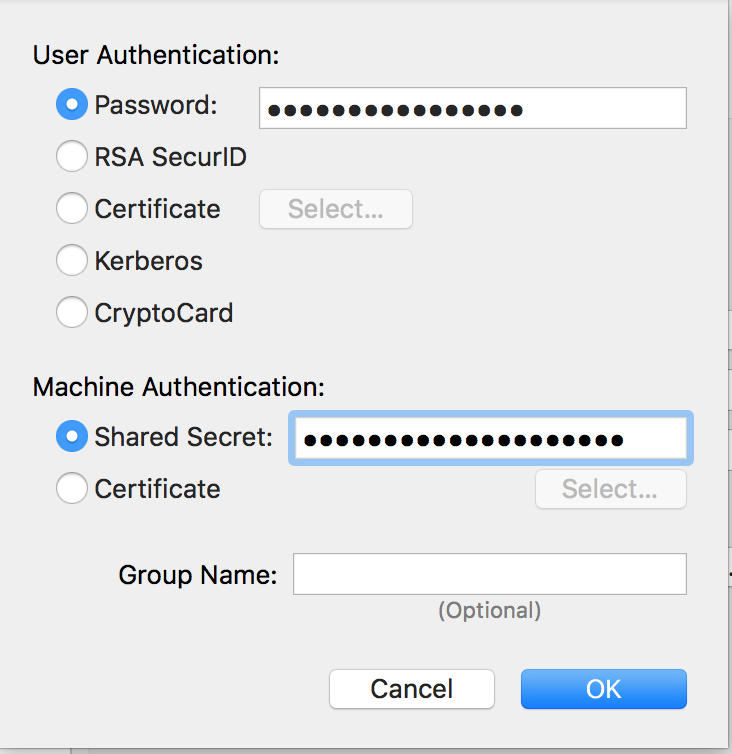Enable the Kerberos authentication option
The height and width of the screenshot is (754, 732).
(x=72, y=261)
